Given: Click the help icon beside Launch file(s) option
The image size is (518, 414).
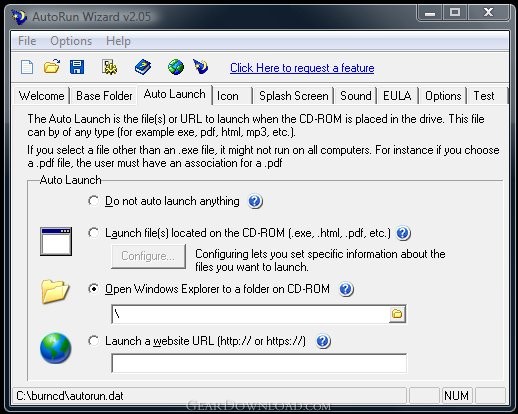Looking at the screenshot, I should [x=403, y=233].
